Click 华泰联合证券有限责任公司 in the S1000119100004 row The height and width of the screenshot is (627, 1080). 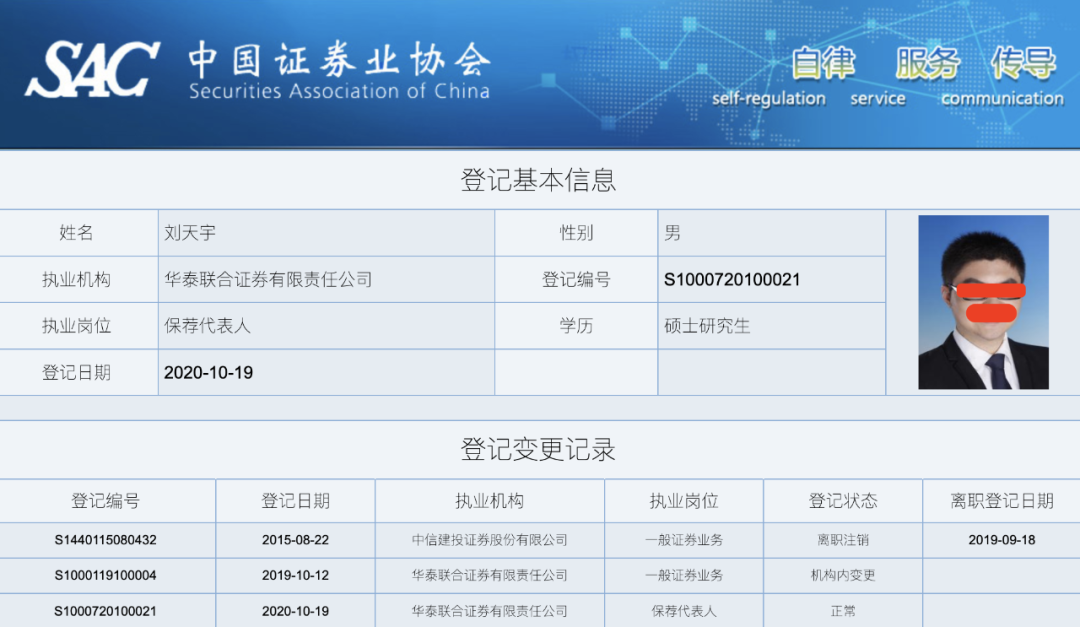point(490,575)
